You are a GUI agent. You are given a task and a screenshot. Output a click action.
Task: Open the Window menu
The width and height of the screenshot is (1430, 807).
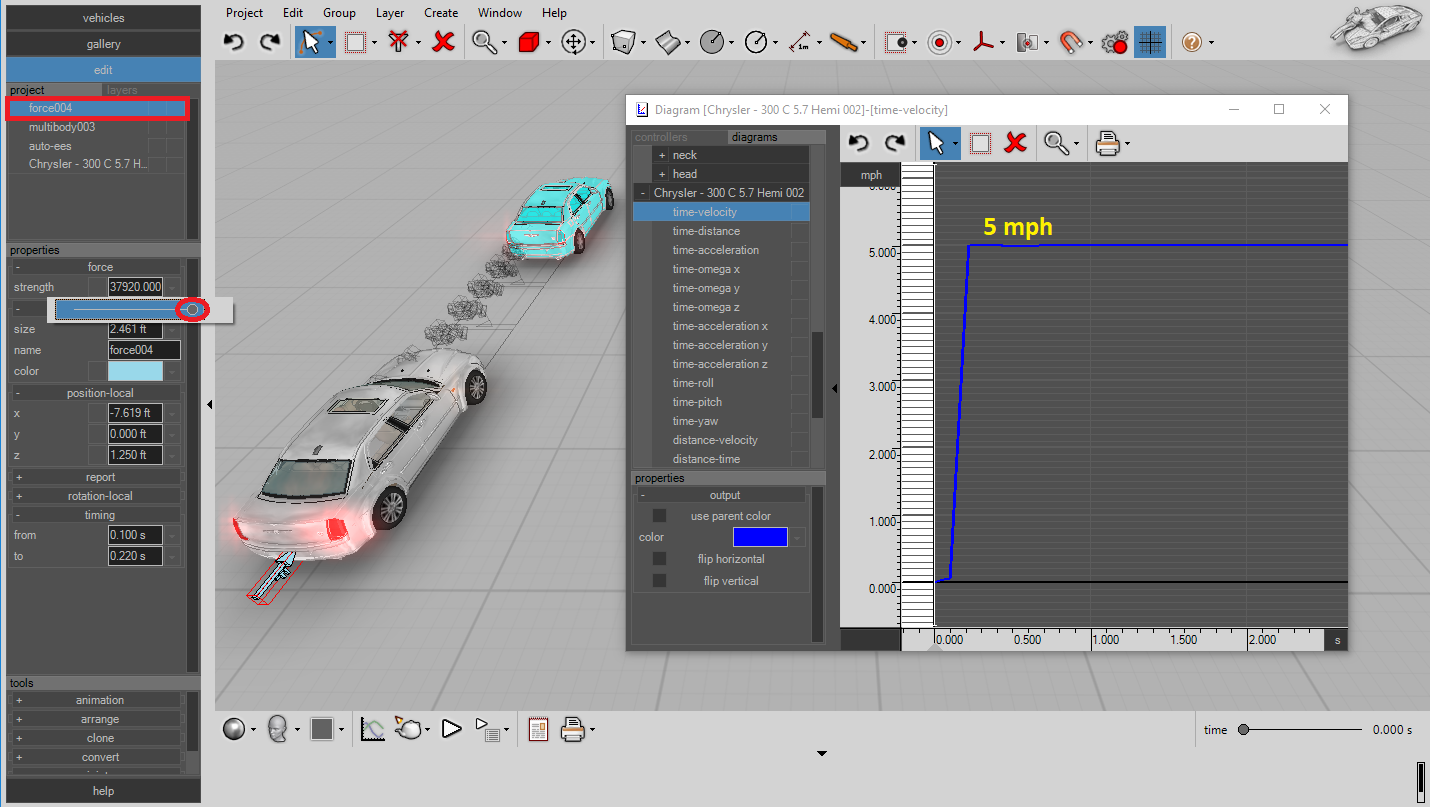tap(500, 13)
